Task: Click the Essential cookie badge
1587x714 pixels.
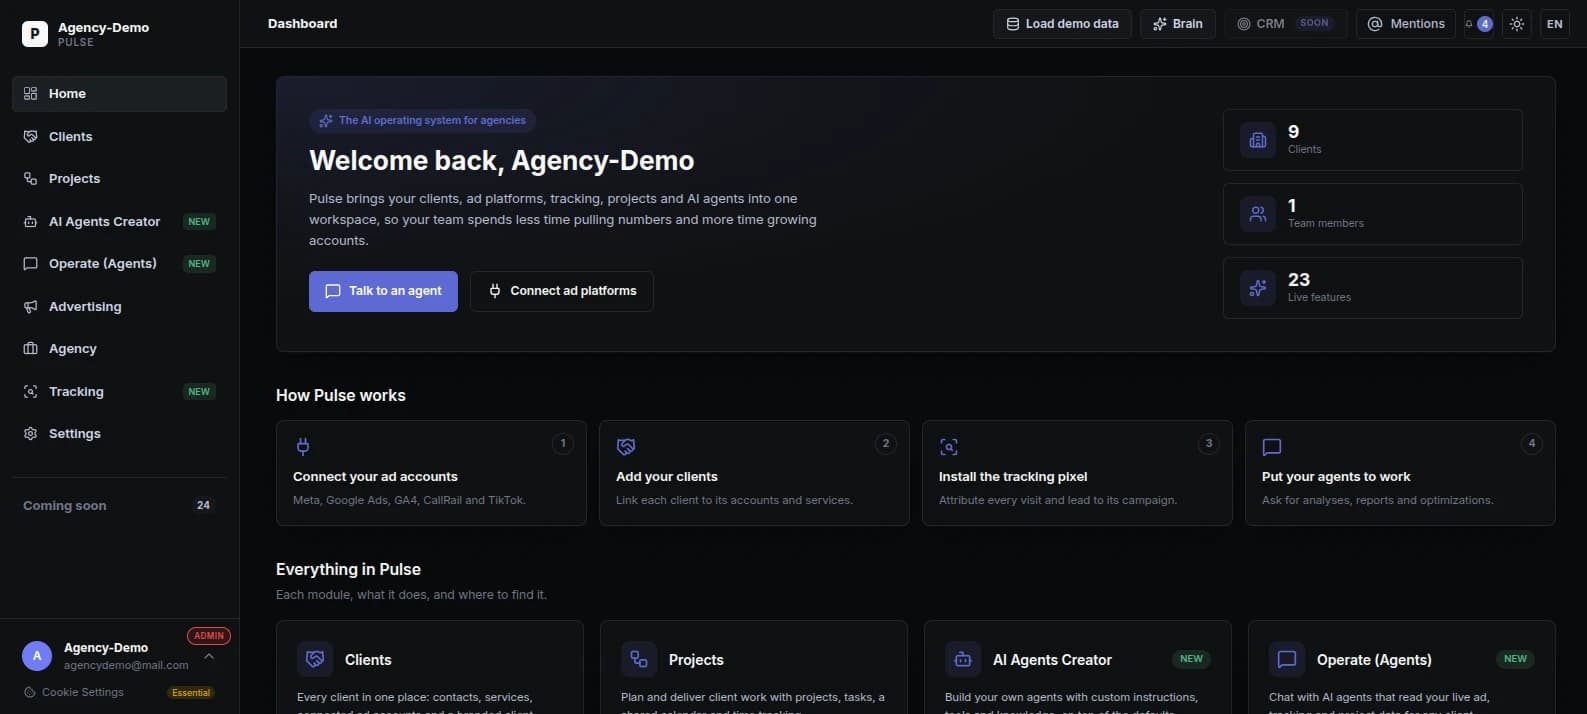Action: tap(191, 692)
